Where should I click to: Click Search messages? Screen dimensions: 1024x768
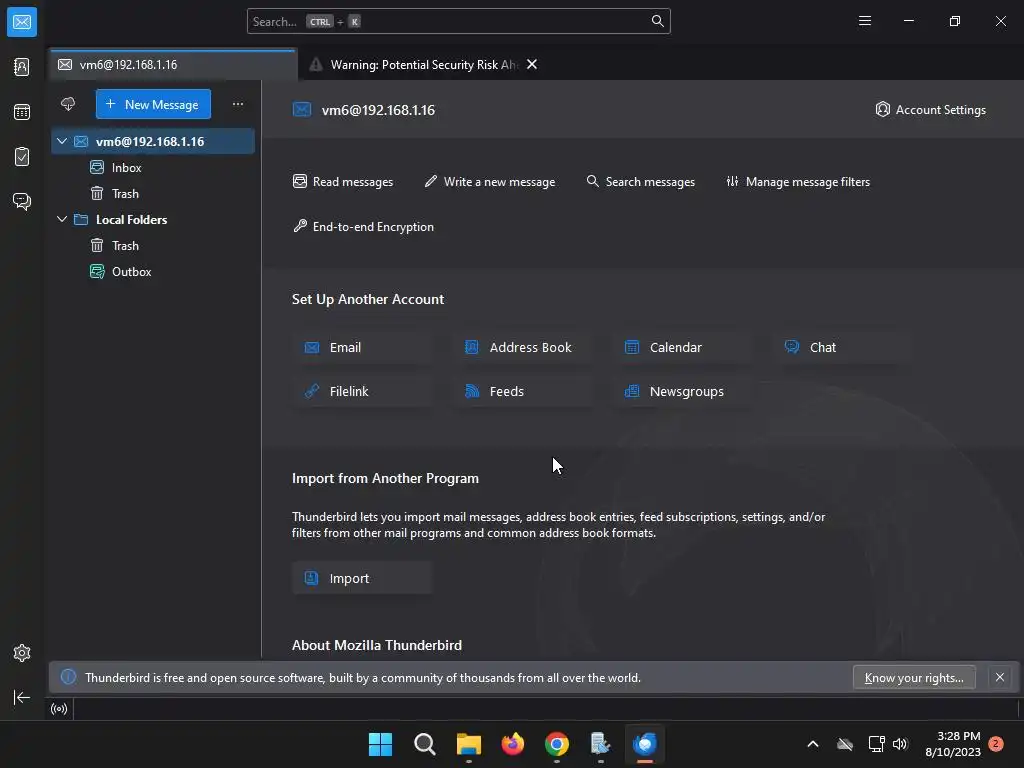641,182
